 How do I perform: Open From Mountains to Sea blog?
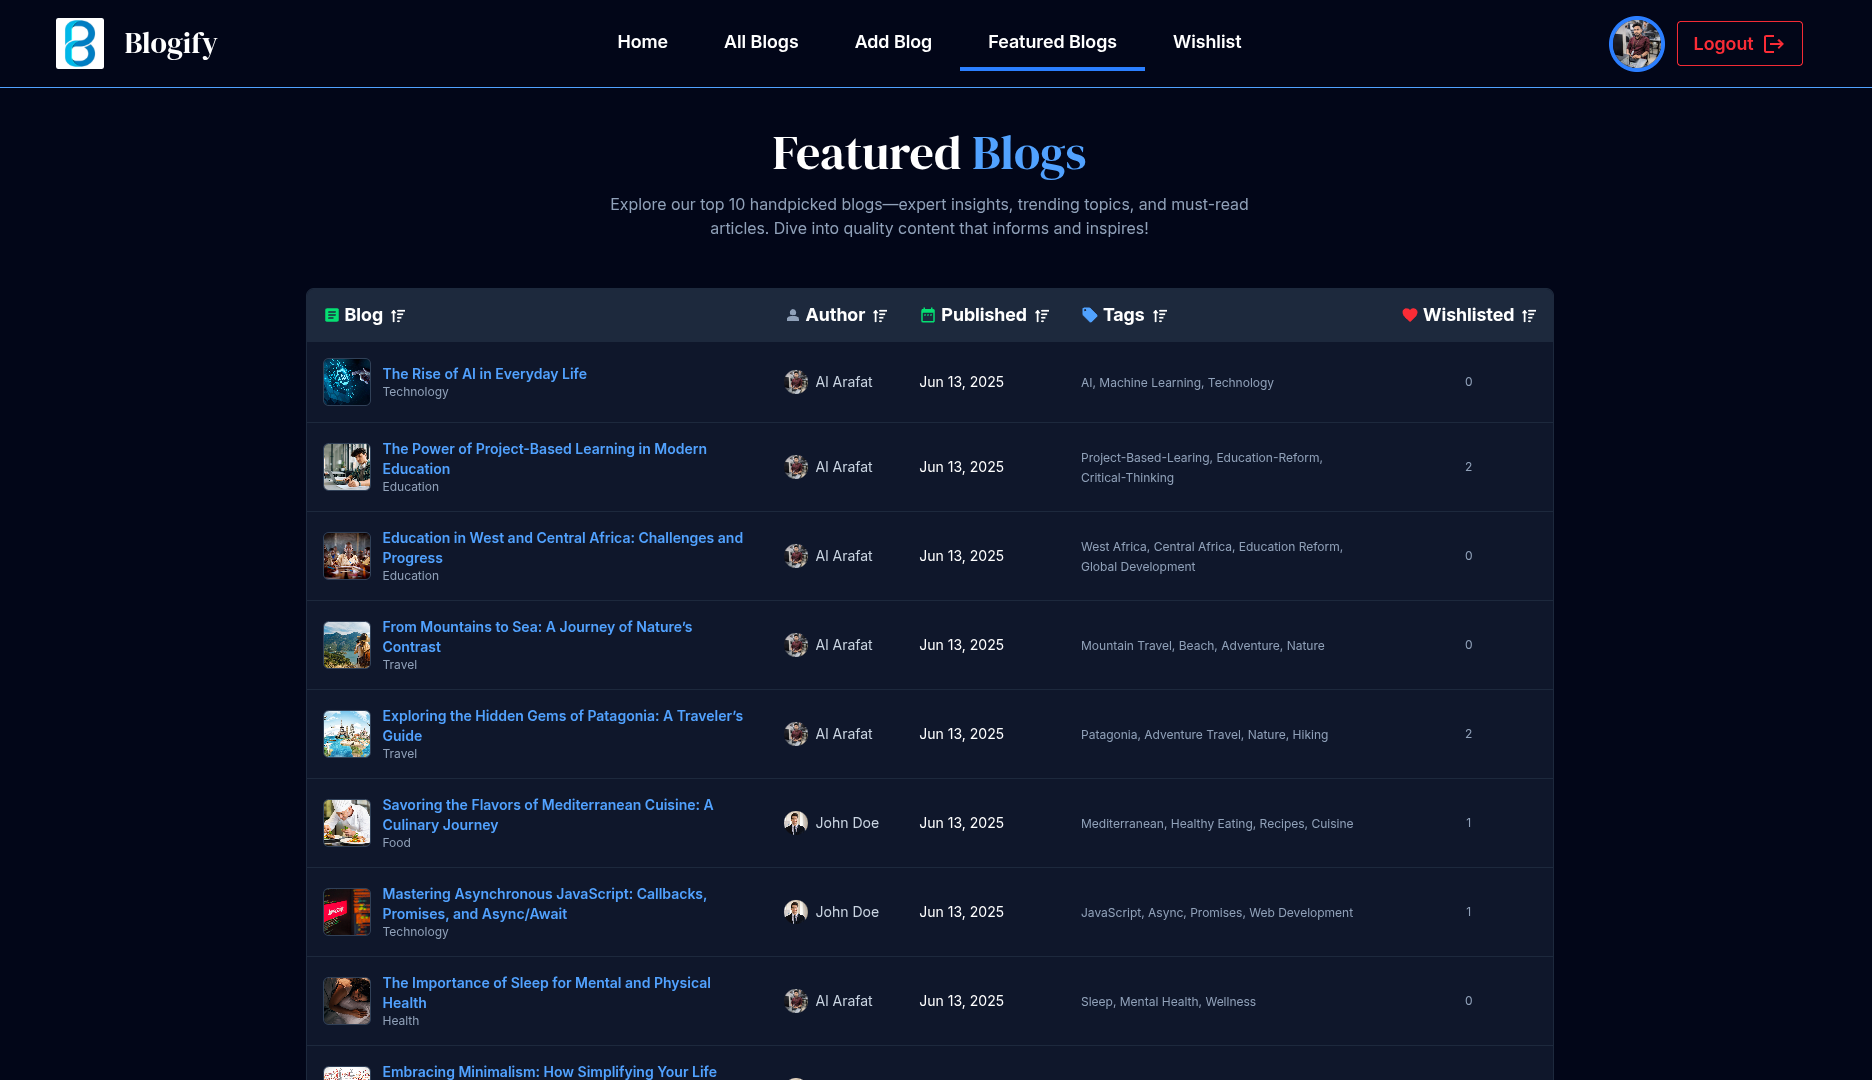(x=537, y=637)
